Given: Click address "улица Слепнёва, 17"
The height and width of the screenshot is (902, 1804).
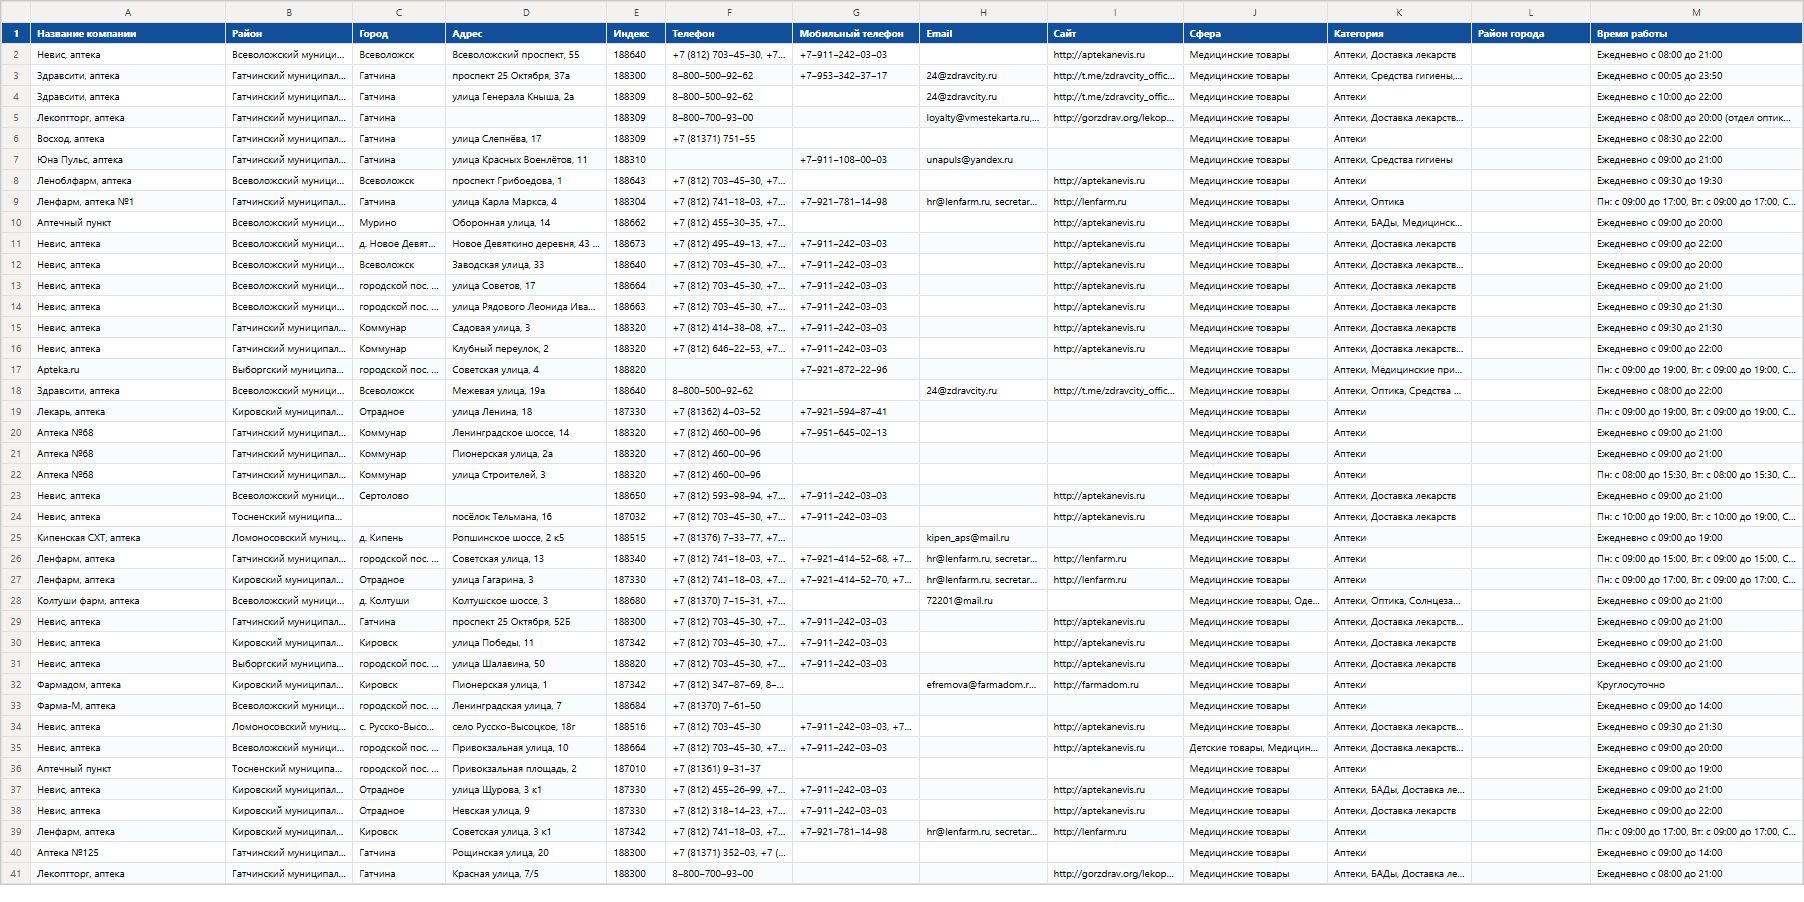Looking at the screenshot, I should [x=526, y=139].
